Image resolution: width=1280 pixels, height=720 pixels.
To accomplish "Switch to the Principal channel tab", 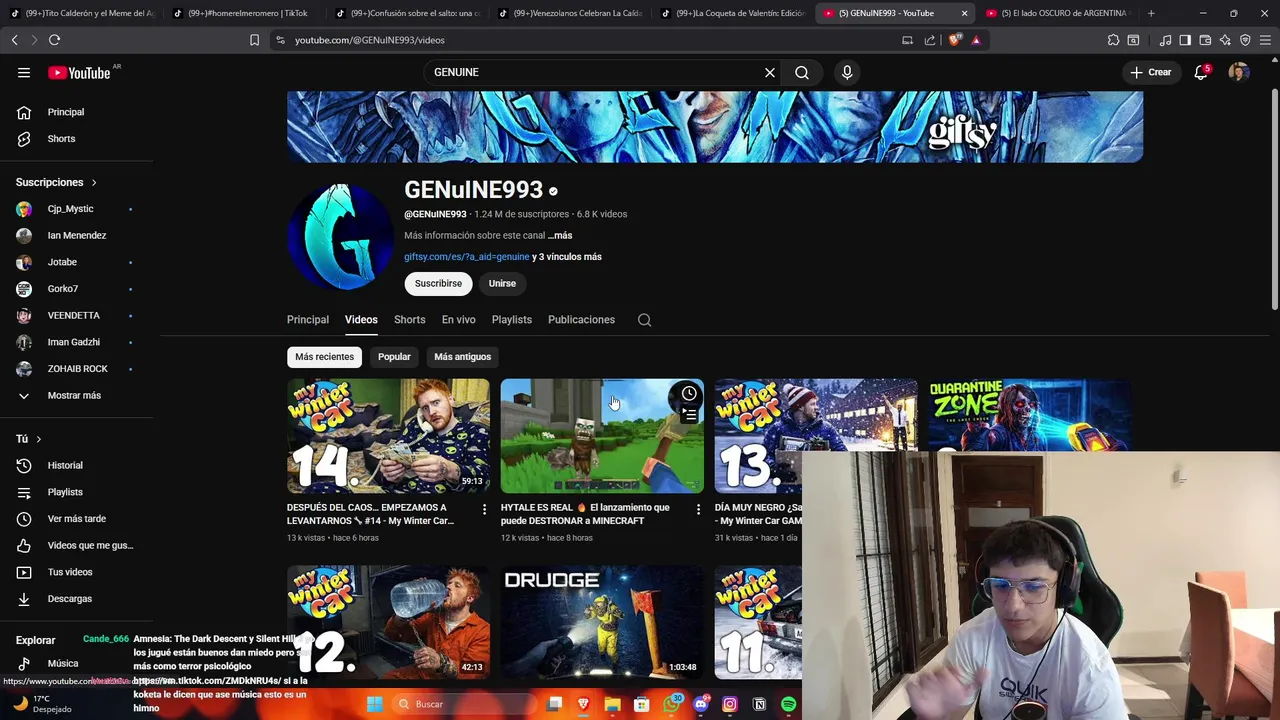I will tap(308, 320).
